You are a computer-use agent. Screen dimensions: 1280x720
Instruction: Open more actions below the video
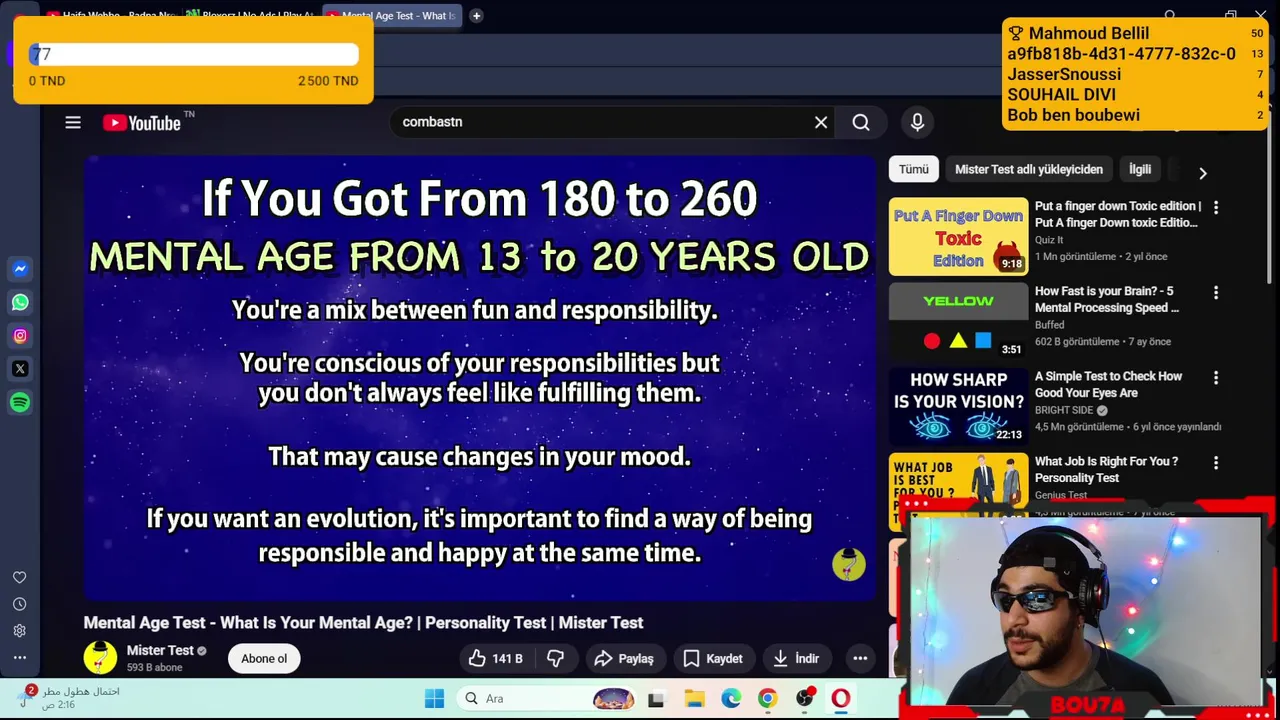coord(860,658)
